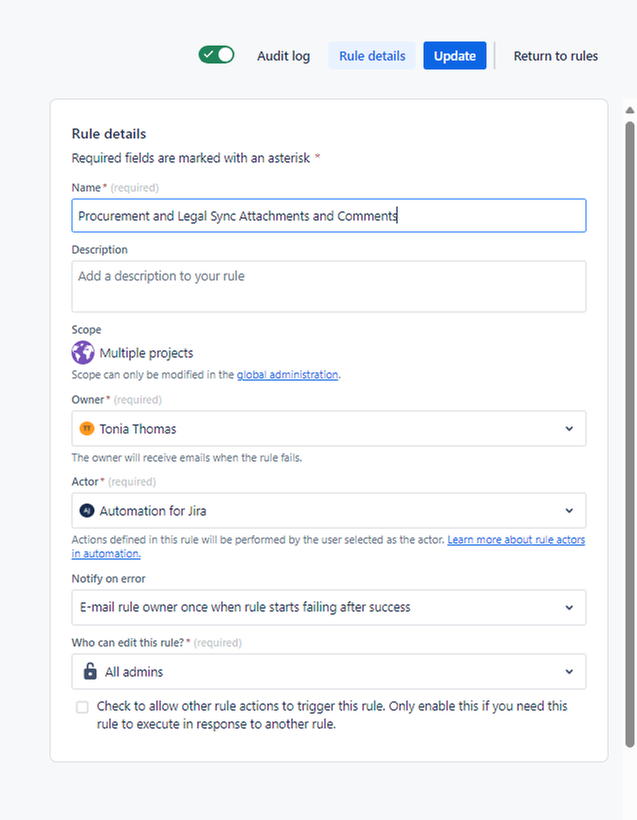This screenshot has height=820, width=637.
Task: Select the Rule details tab
Action: 372,56
